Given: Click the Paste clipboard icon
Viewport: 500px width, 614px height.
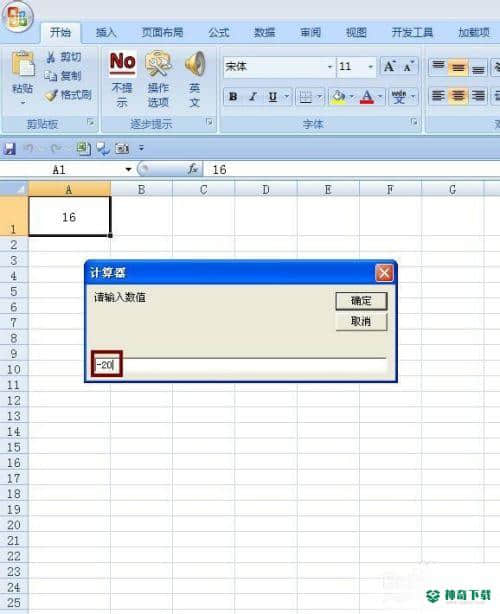Looking at the screenshot, I should click(23, 64).
